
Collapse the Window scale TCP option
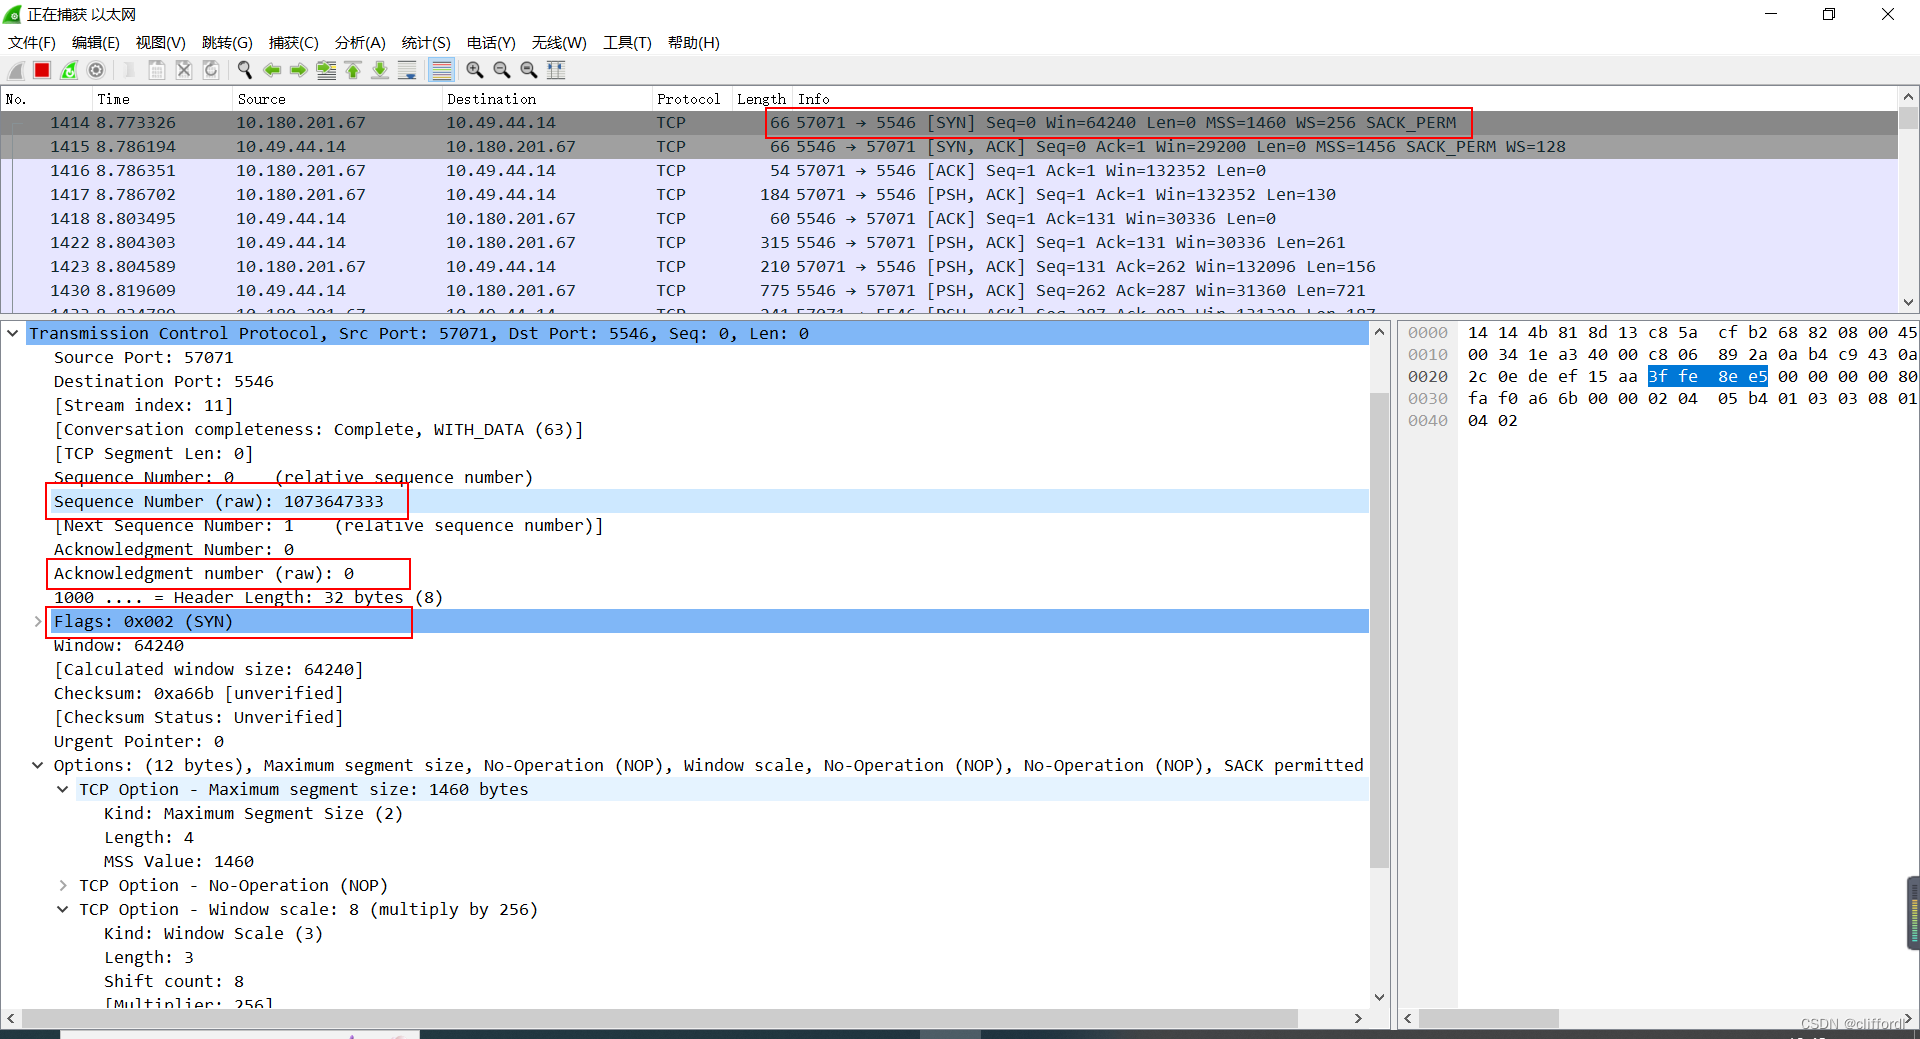63,910
